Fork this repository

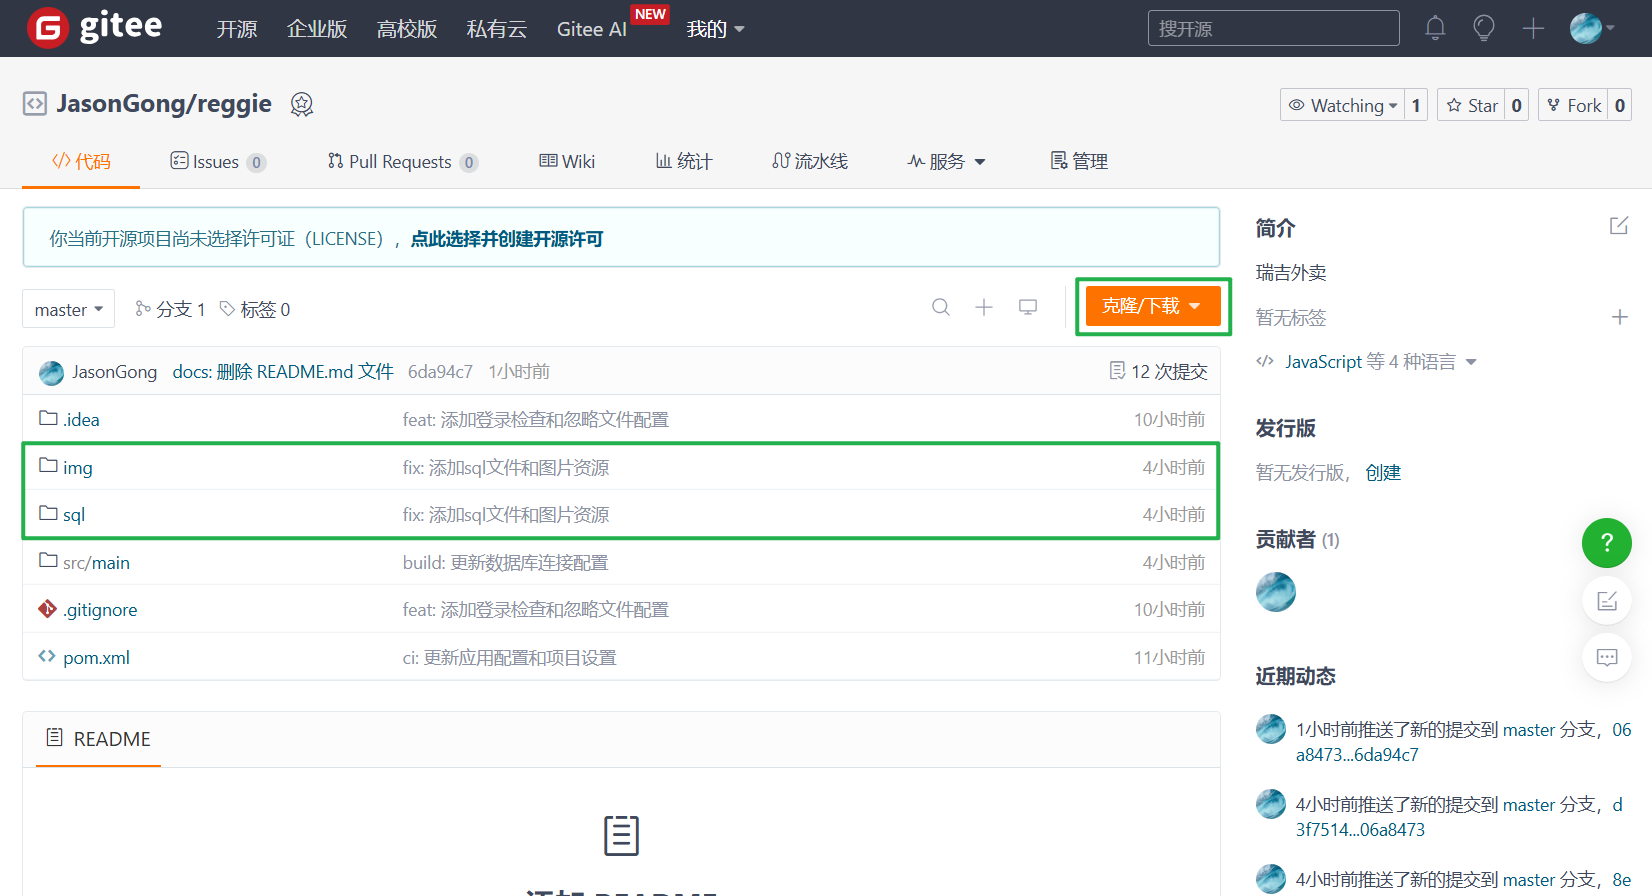1574,105
